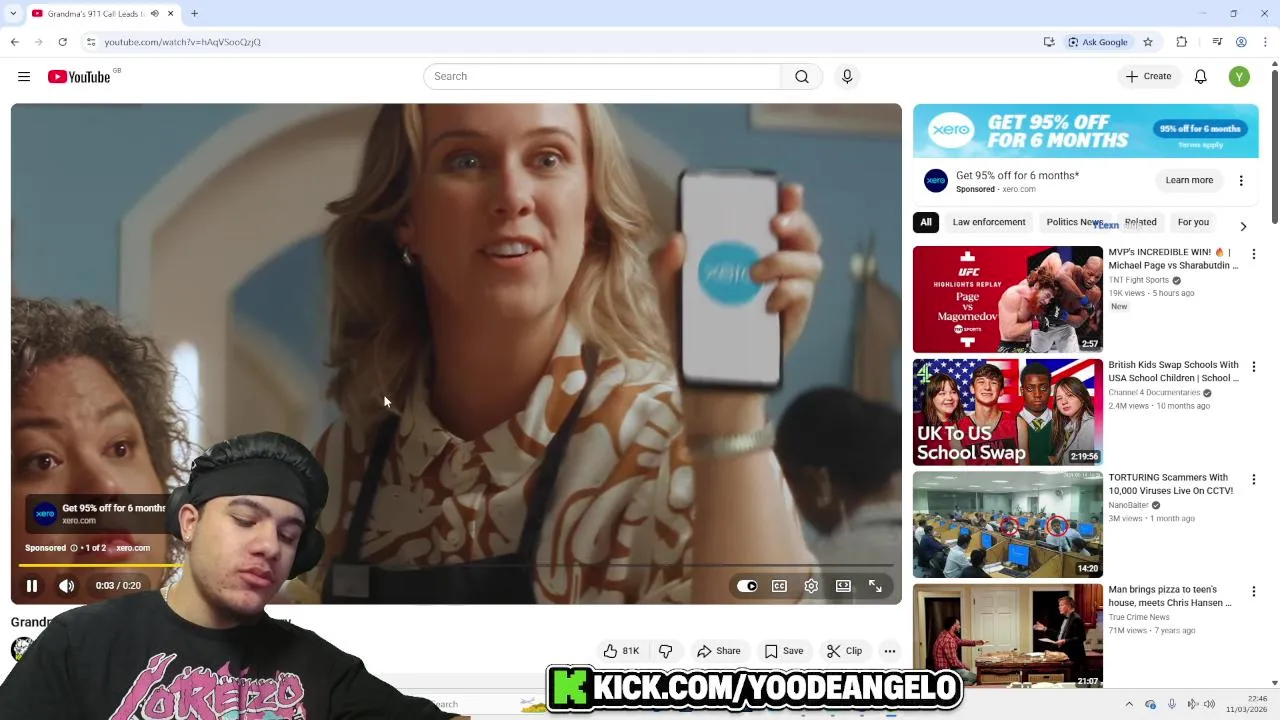The image size is (1280, 720).
Task: Dislike this video
Action: tap(665, 651)
